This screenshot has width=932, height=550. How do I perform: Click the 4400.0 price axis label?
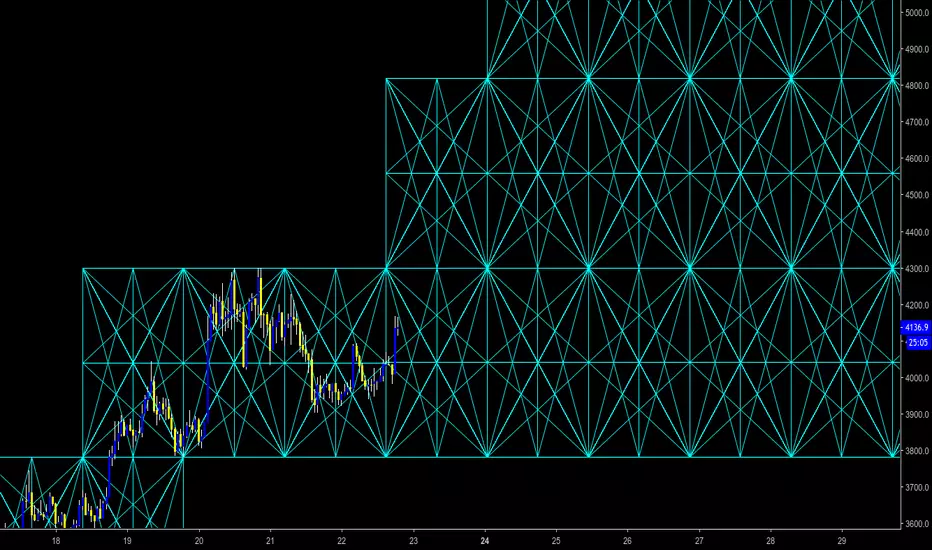(x=918, y=232)
